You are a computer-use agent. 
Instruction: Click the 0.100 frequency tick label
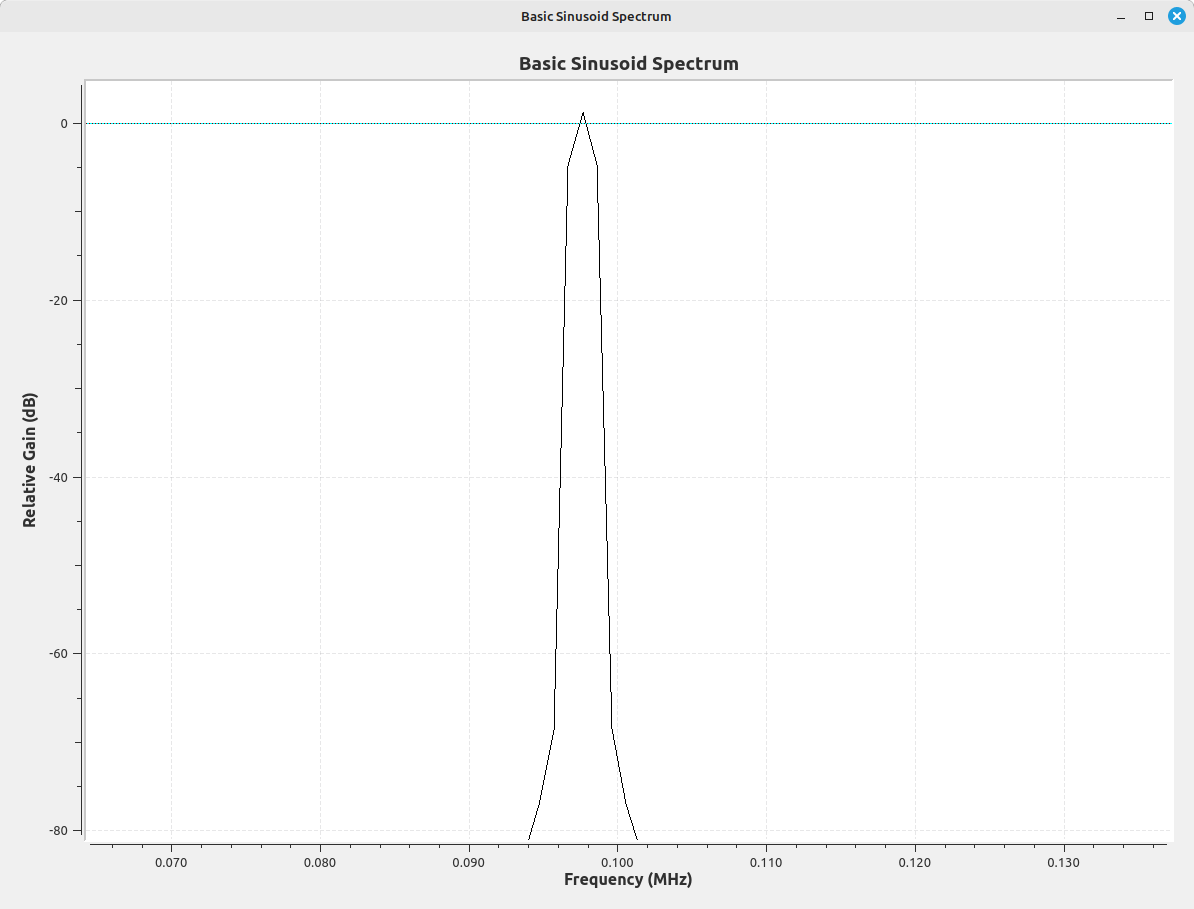coord(617,861)
